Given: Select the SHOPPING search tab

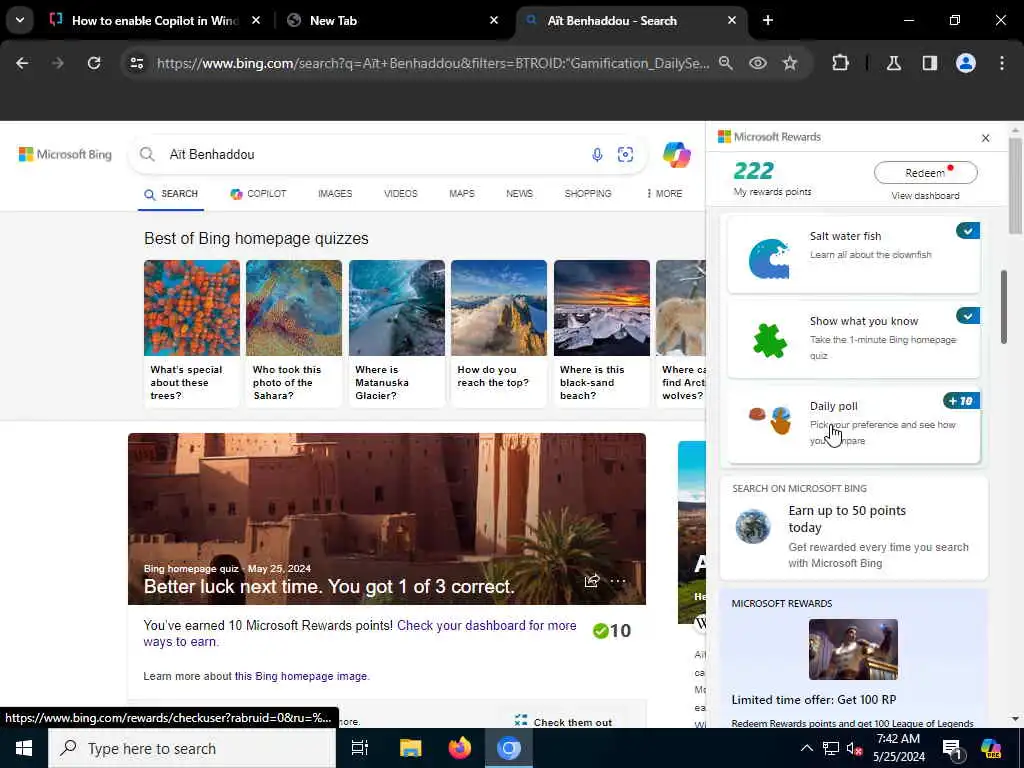Looking at the screenshot, I should [588, 194].
